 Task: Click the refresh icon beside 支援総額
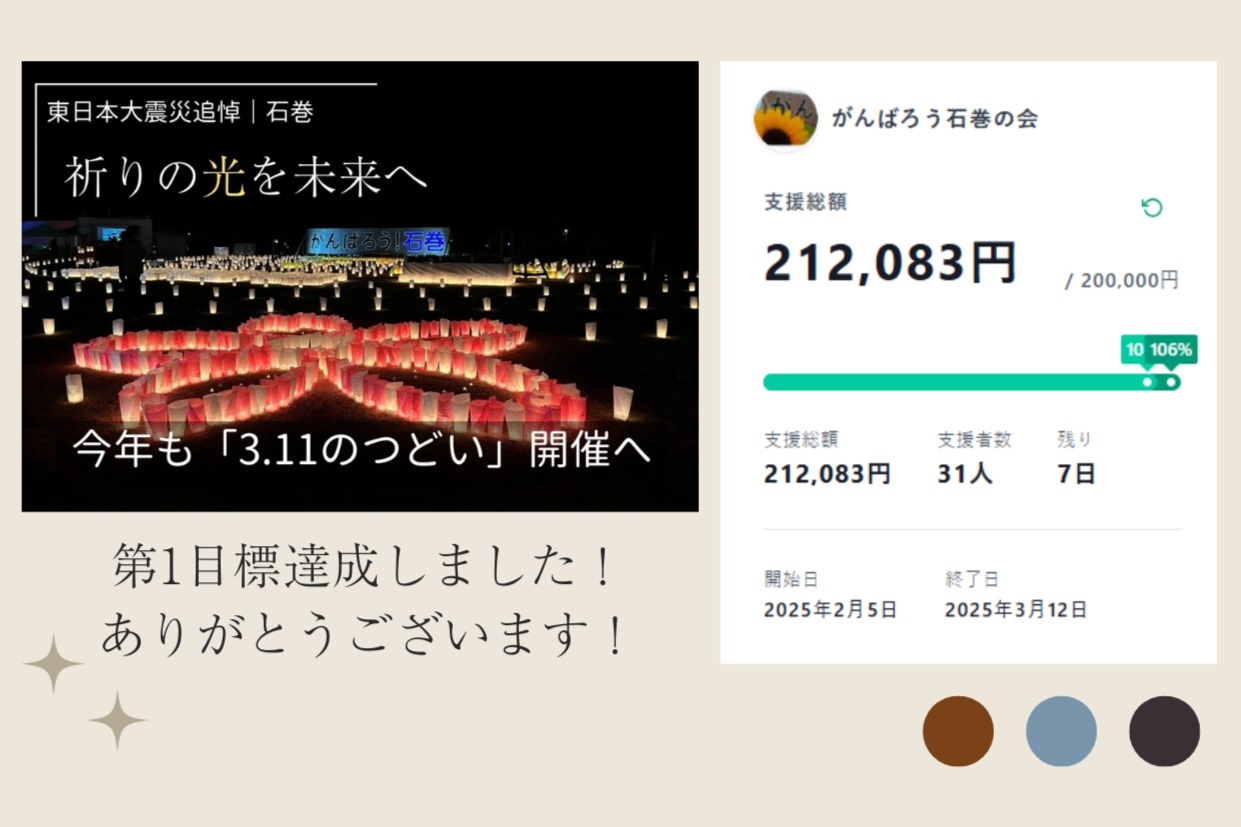1152,207
